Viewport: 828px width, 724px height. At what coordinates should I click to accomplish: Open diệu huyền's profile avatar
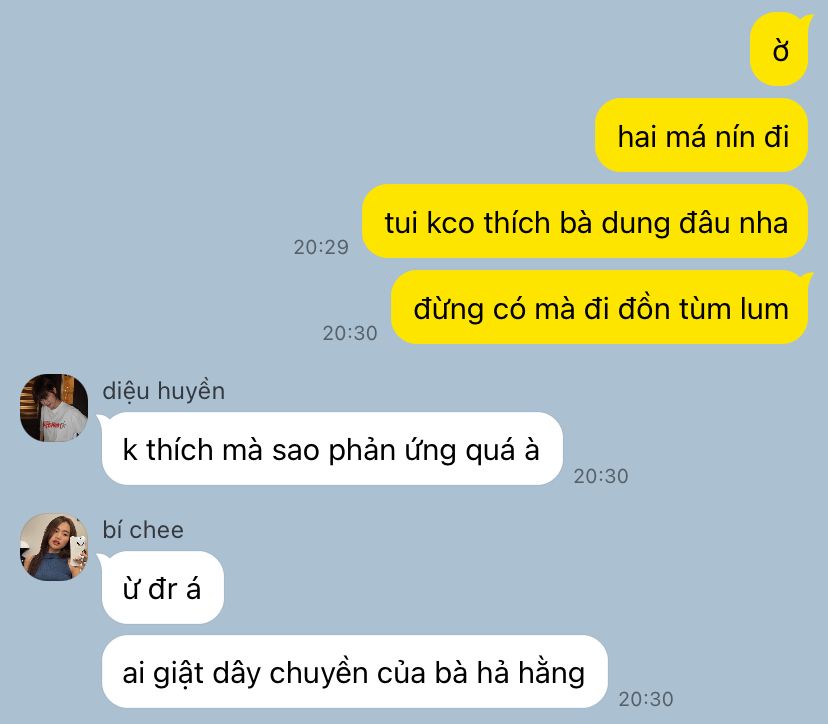tap(54, 408)
